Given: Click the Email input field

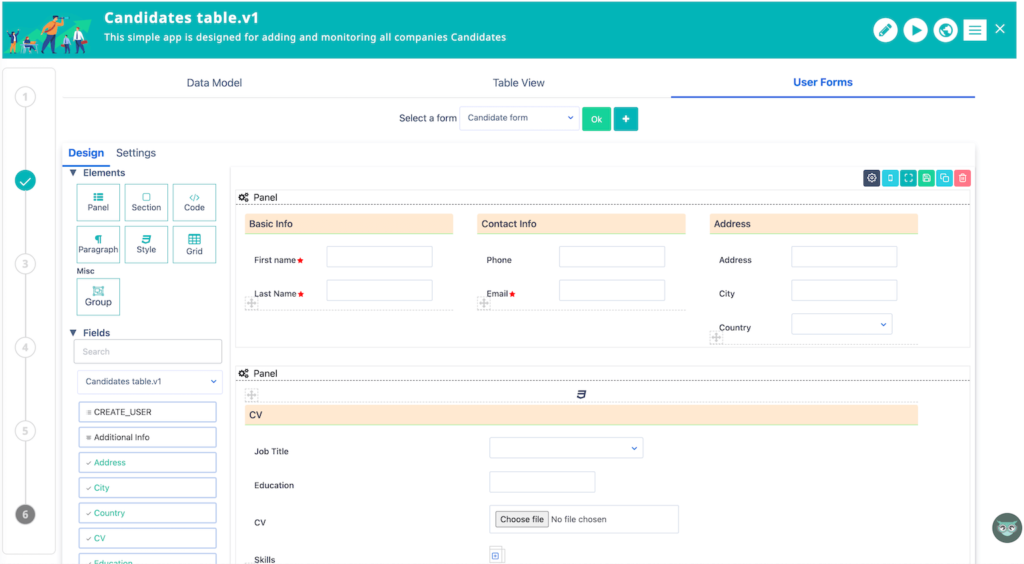Looking at the screenshot, I should pos(612,290).
